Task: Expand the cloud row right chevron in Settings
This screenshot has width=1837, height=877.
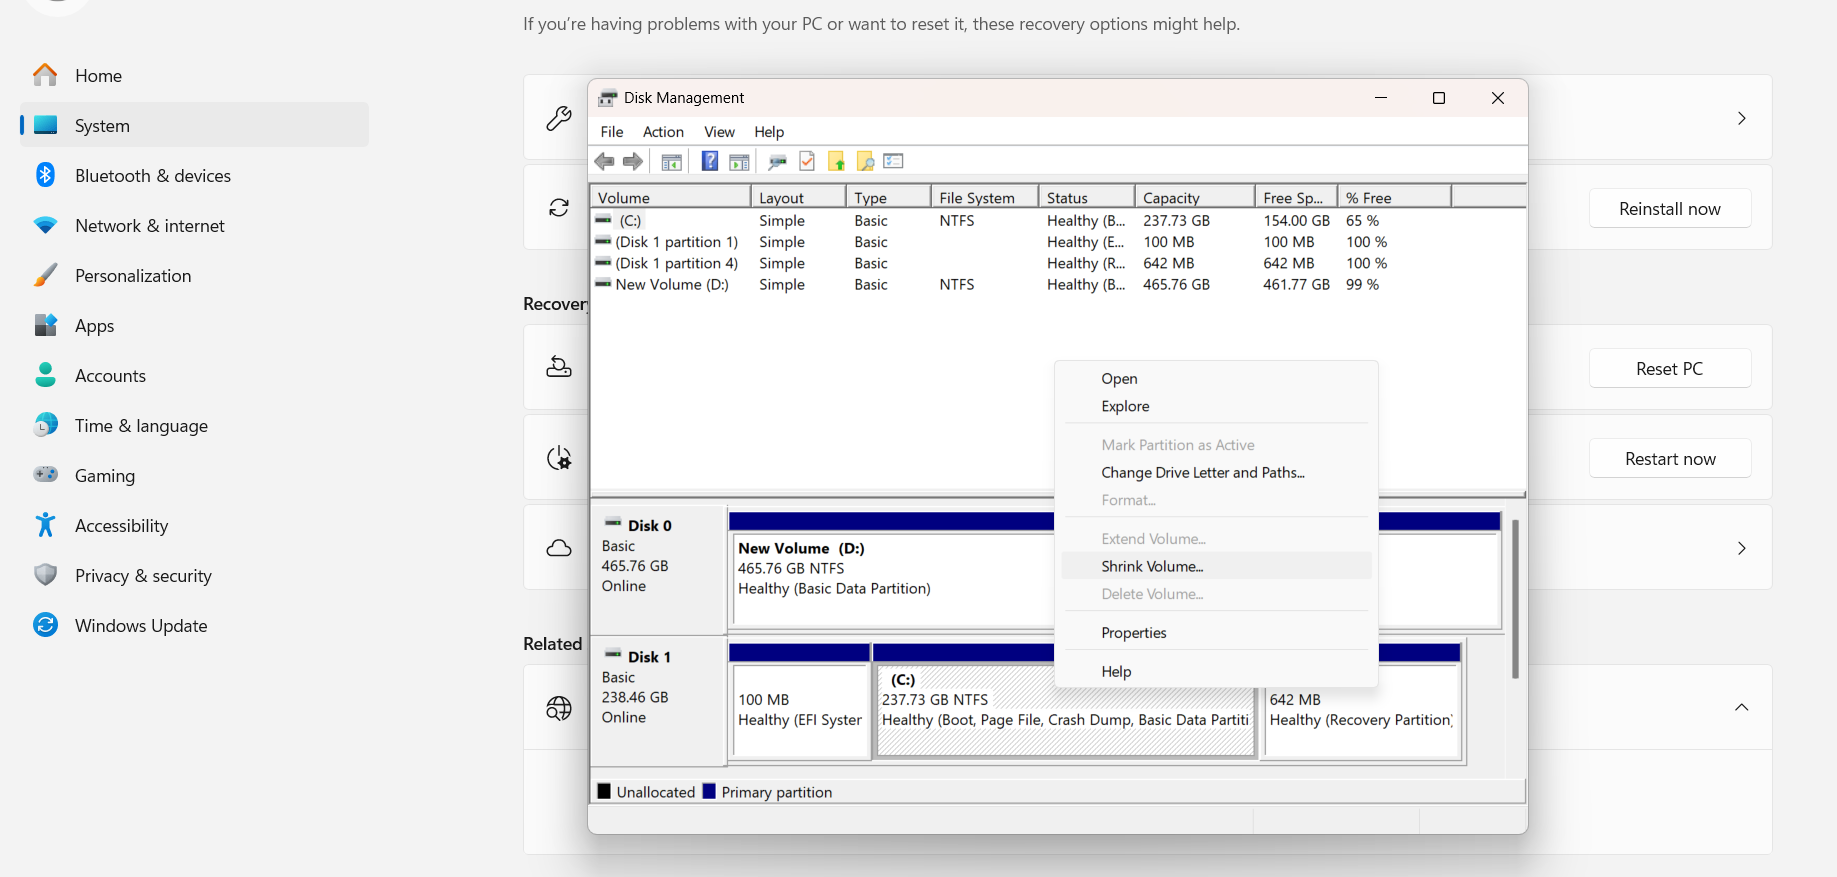Action: 1742,548
